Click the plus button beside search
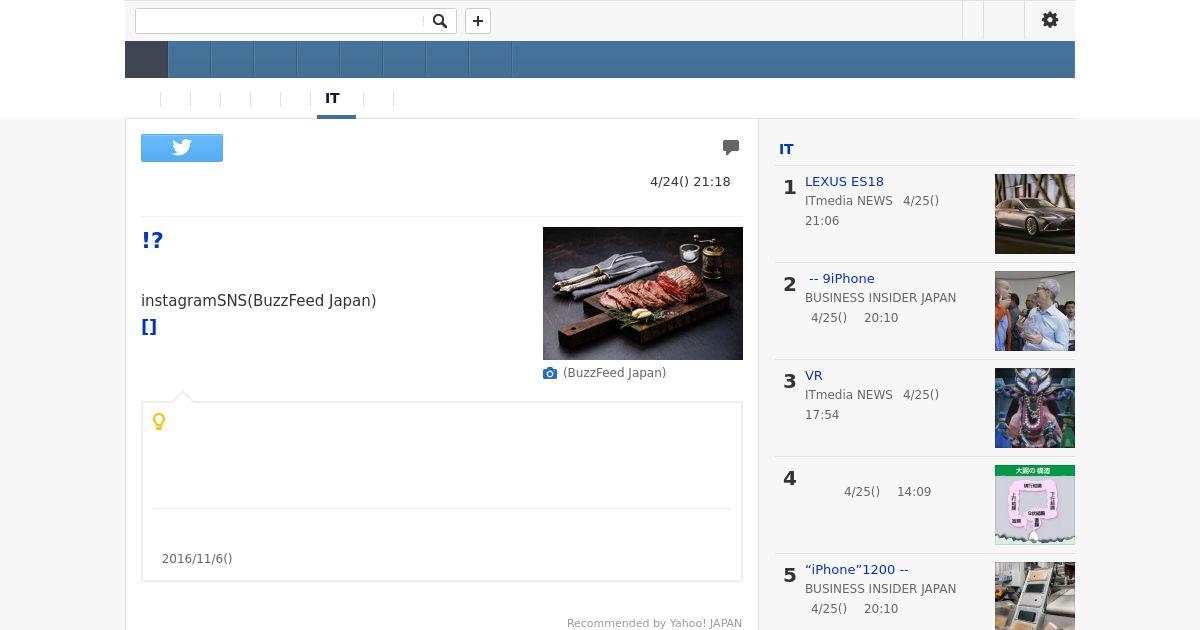This screenshot has width=1200, height=630. 478,21
